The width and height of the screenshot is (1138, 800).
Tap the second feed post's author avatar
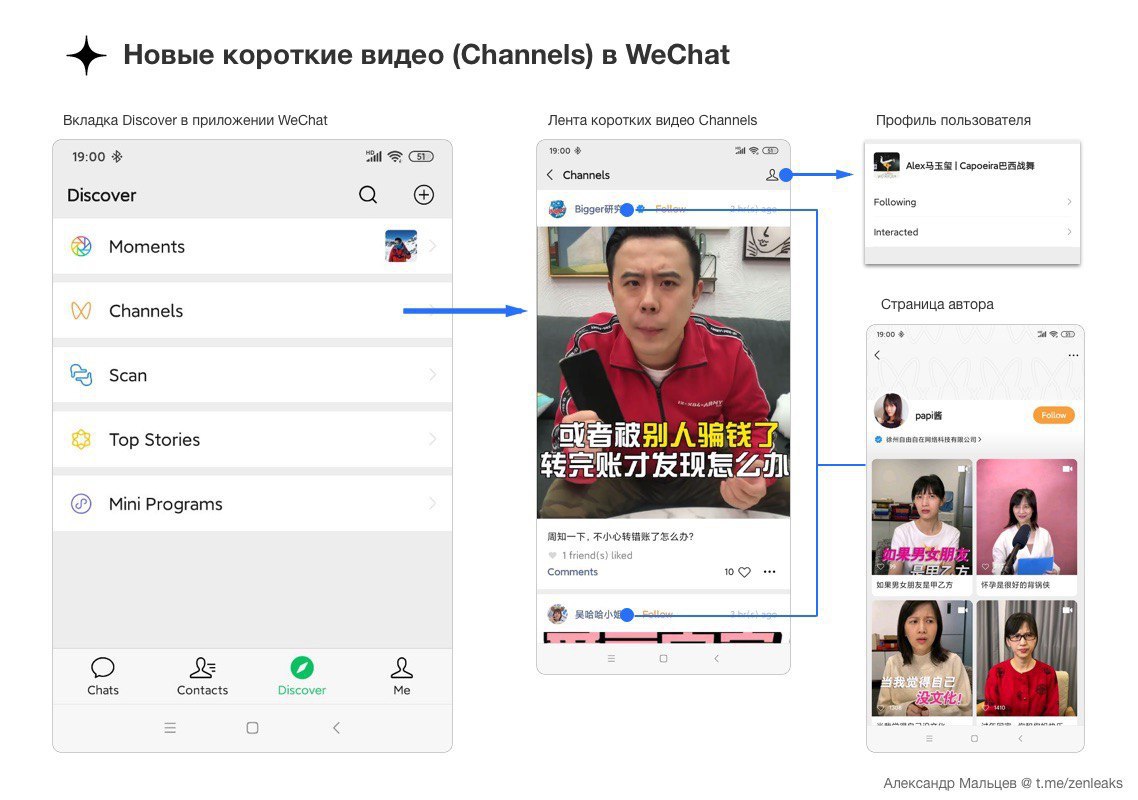tap(557, 614)
